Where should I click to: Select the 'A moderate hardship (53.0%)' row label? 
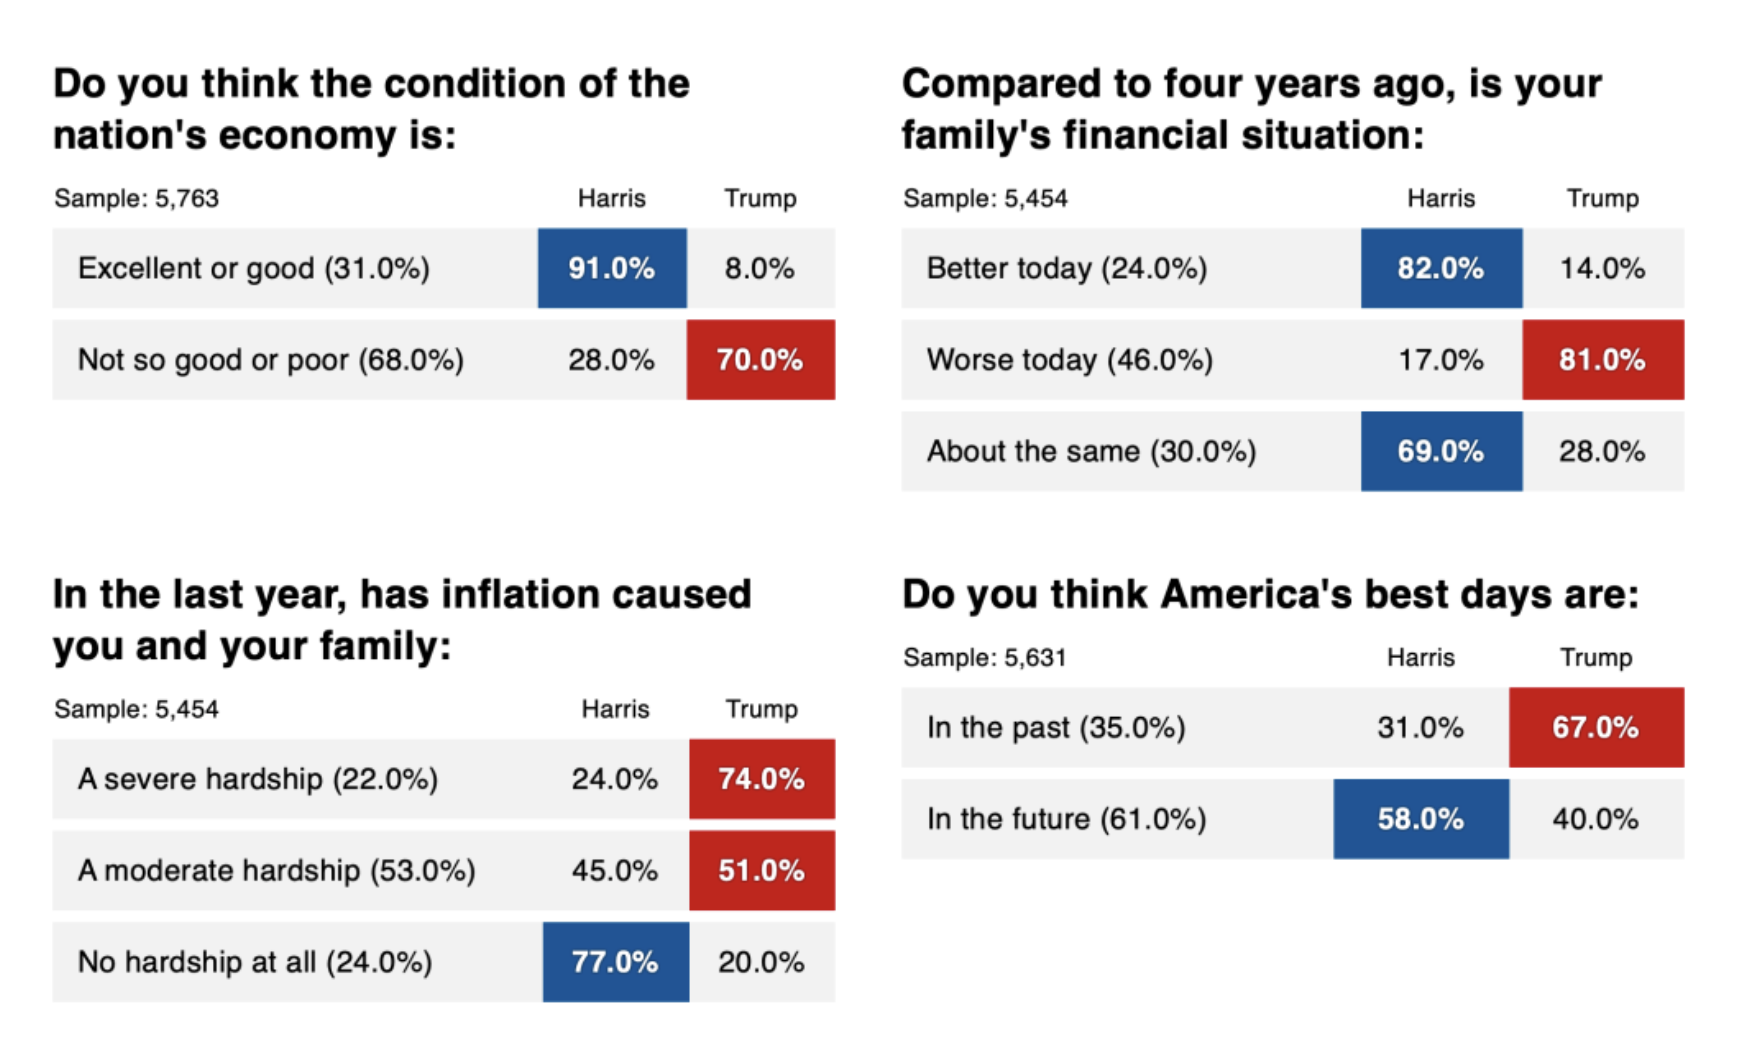pyautogui.click(x=276, y=870)
